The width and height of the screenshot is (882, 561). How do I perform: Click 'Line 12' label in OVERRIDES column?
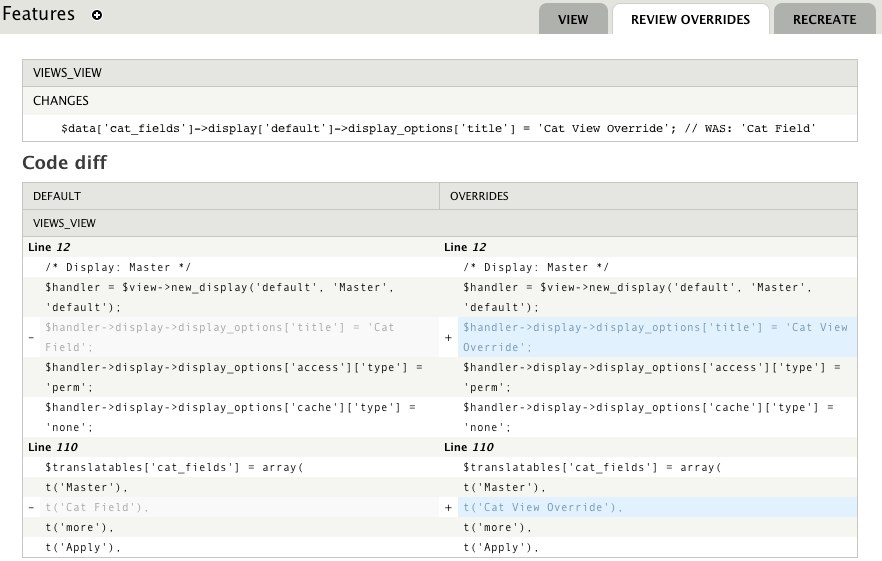tap(465, 247)
